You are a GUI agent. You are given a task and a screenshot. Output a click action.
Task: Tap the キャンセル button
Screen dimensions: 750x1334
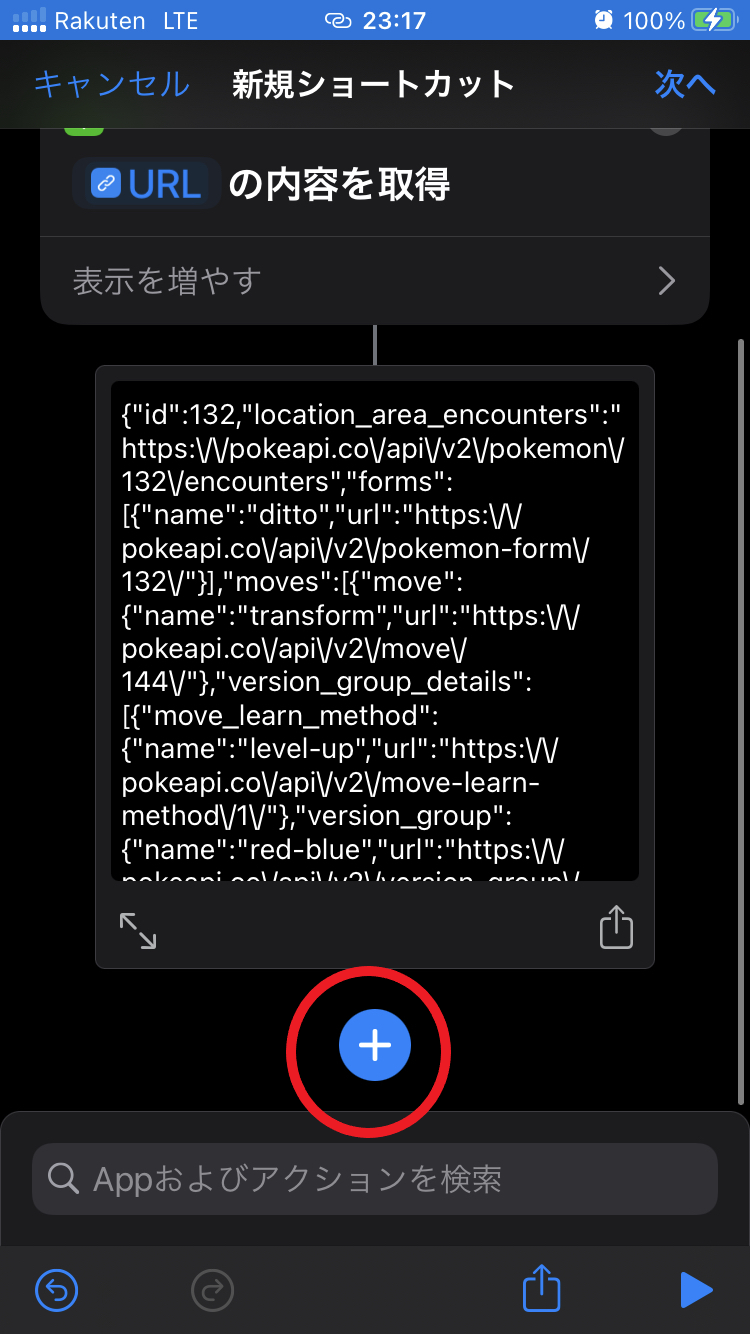coord(111,84)
